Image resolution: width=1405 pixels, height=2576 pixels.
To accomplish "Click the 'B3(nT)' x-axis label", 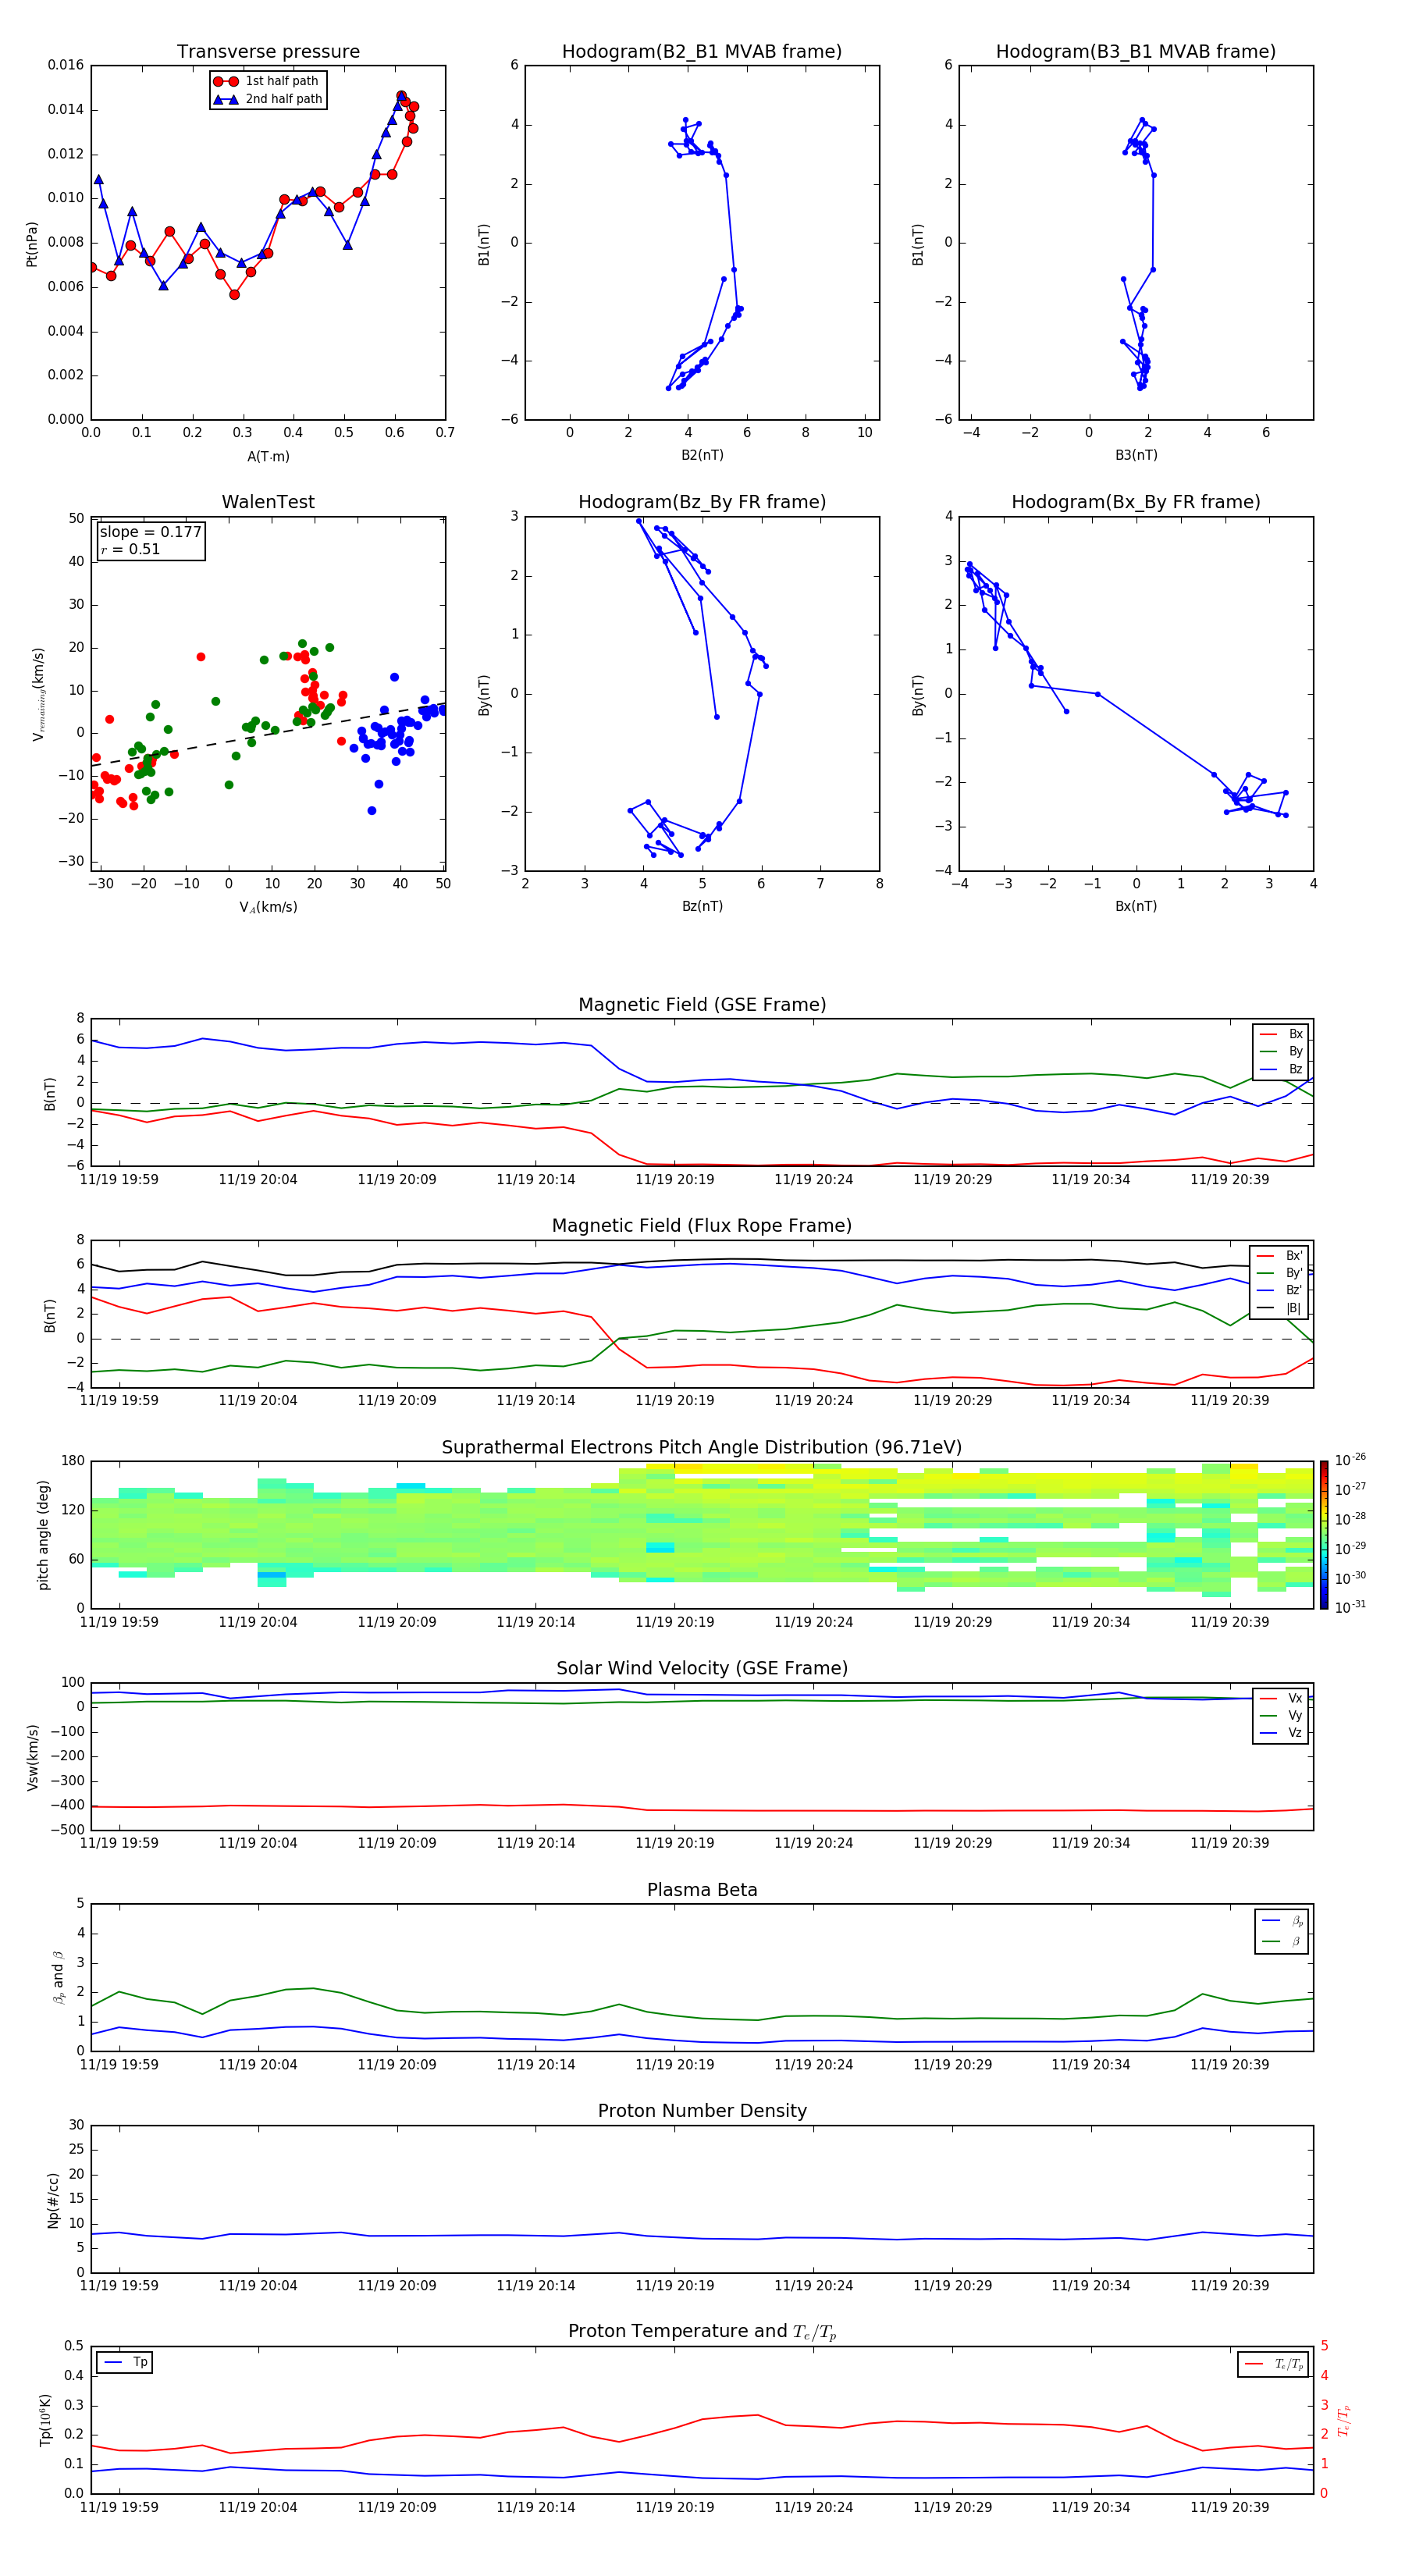I will tap(1136, 456).
